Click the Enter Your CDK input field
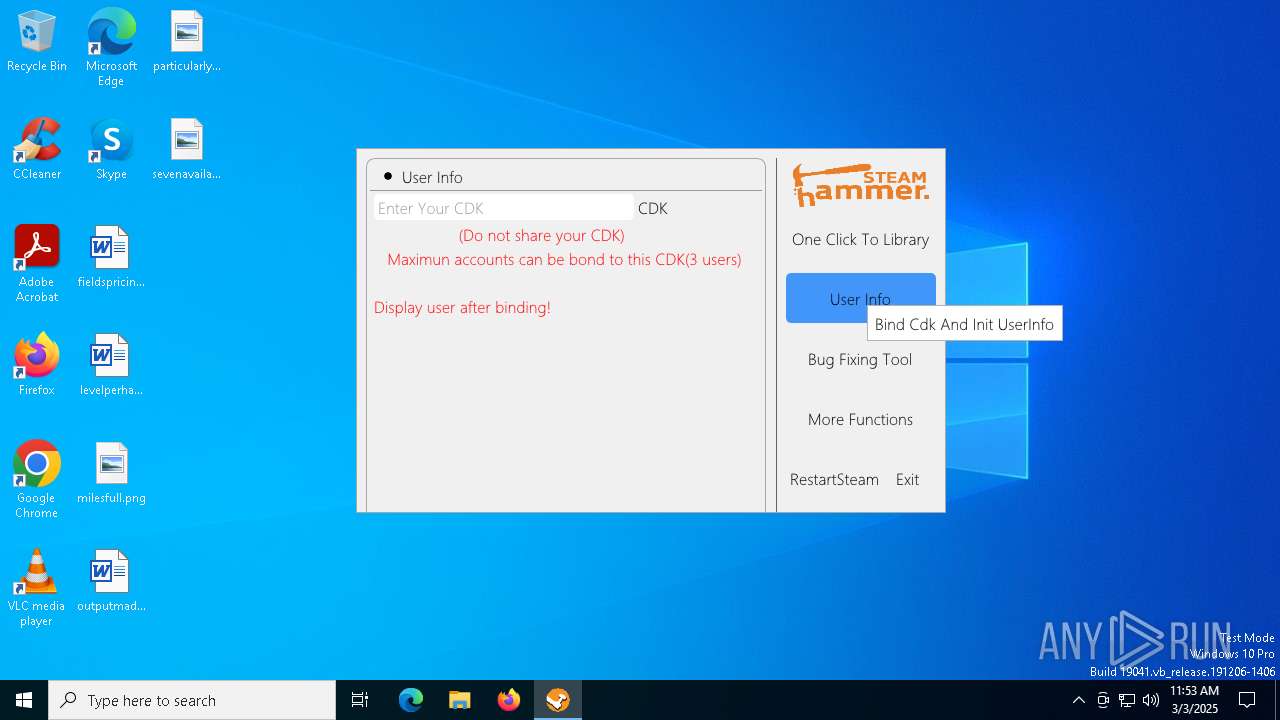This screenshot has height=720, width=1280. (x=503, y=208)
